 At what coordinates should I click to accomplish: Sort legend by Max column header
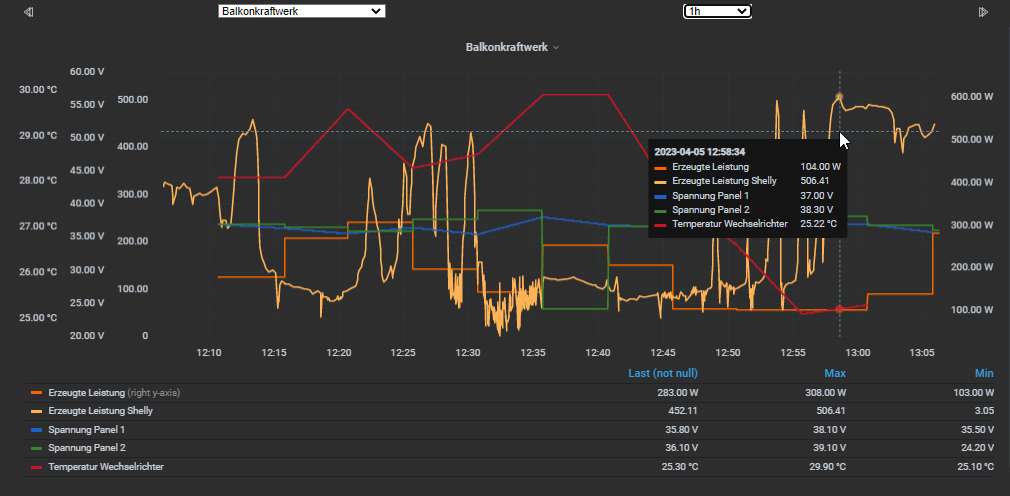[835, 374]
